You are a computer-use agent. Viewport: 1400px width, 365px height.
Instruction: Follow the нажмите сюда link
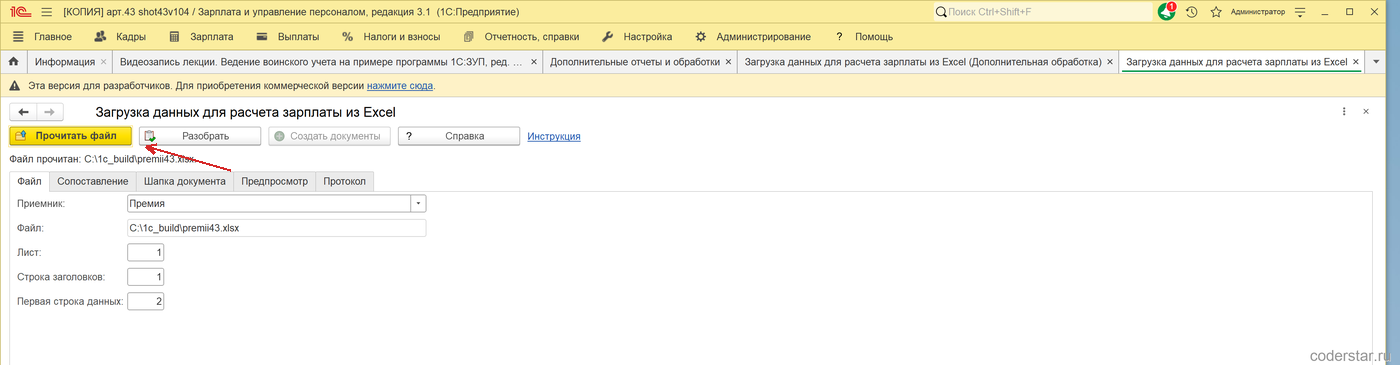[x=400, y=86]
